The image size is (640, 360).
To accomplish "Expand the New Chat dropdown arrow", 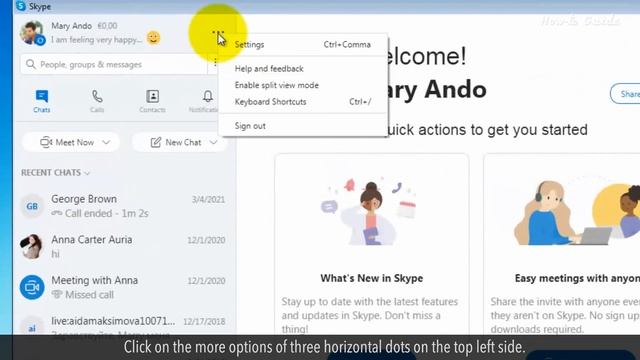I will tap(213, 142).
